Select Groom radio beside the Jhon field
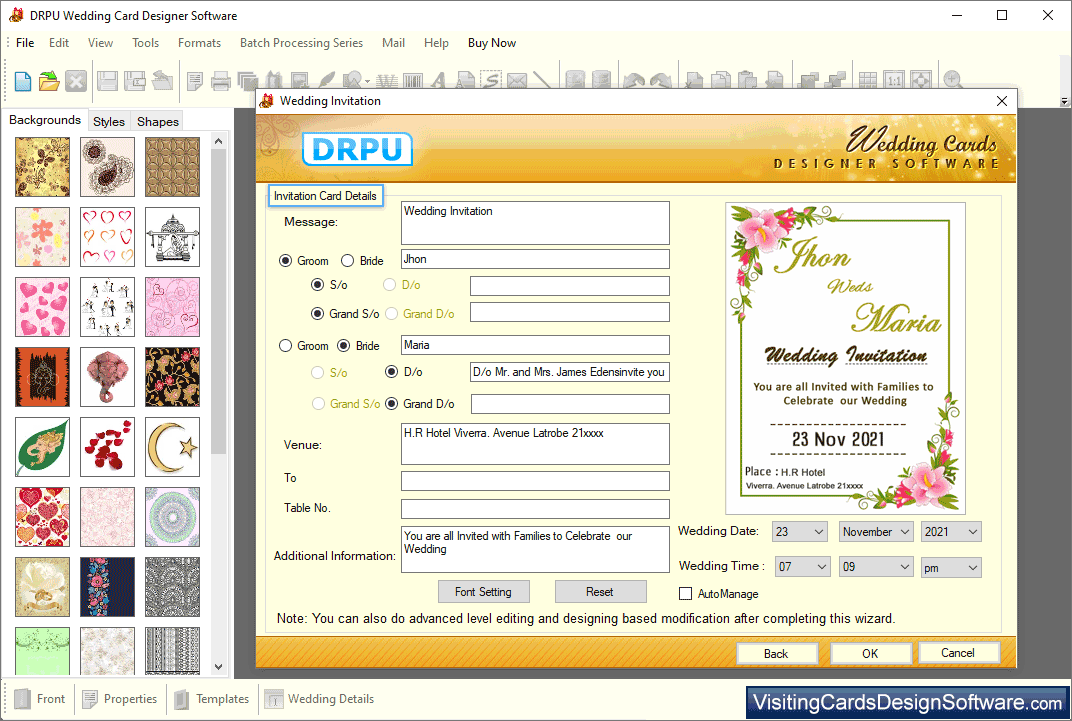The width and height of the screenshot is (1072, 721). click(x=286, y=260)
